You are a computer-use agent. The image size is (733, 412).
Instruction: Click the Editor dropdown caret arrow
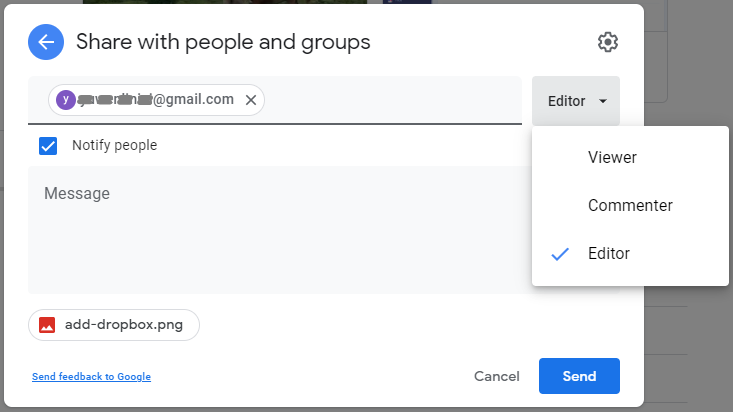[602, 101]
